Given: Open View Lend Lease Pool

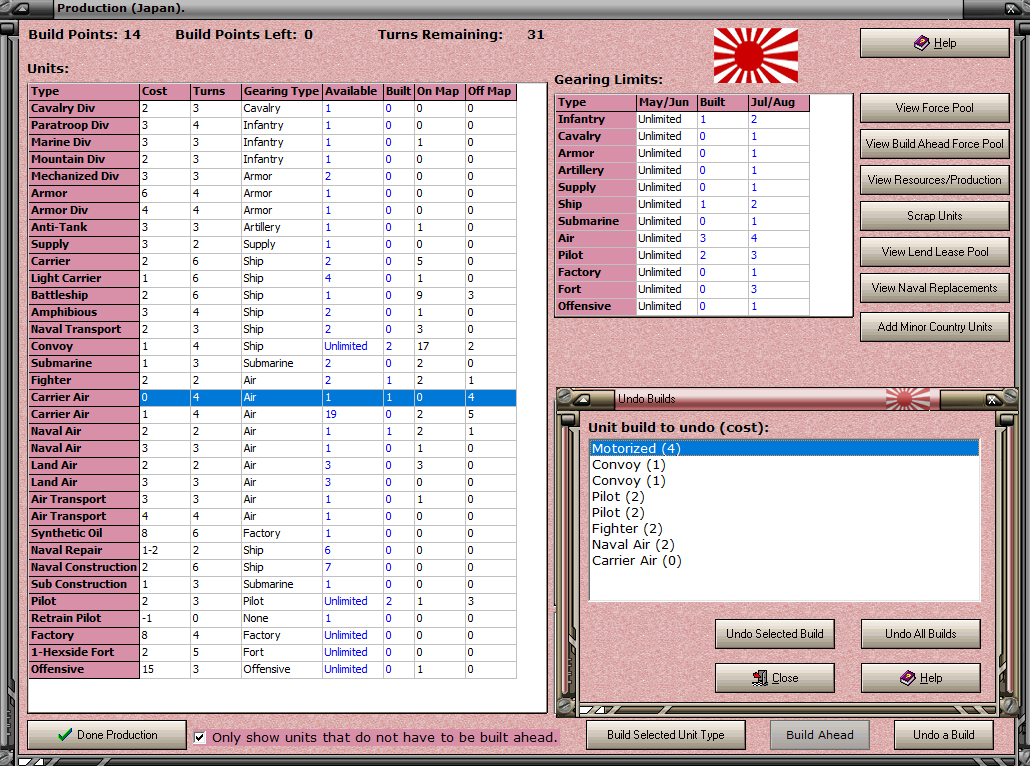Looking at the screenshot, I should click(934, 252).
